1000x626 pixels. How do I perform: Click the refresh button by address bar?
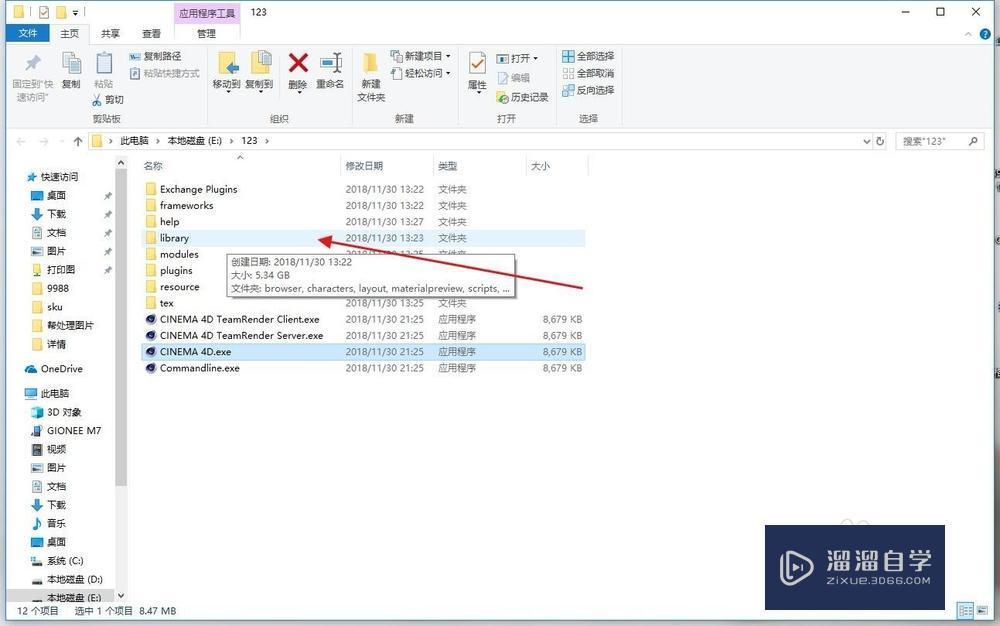tap(880, 141)
